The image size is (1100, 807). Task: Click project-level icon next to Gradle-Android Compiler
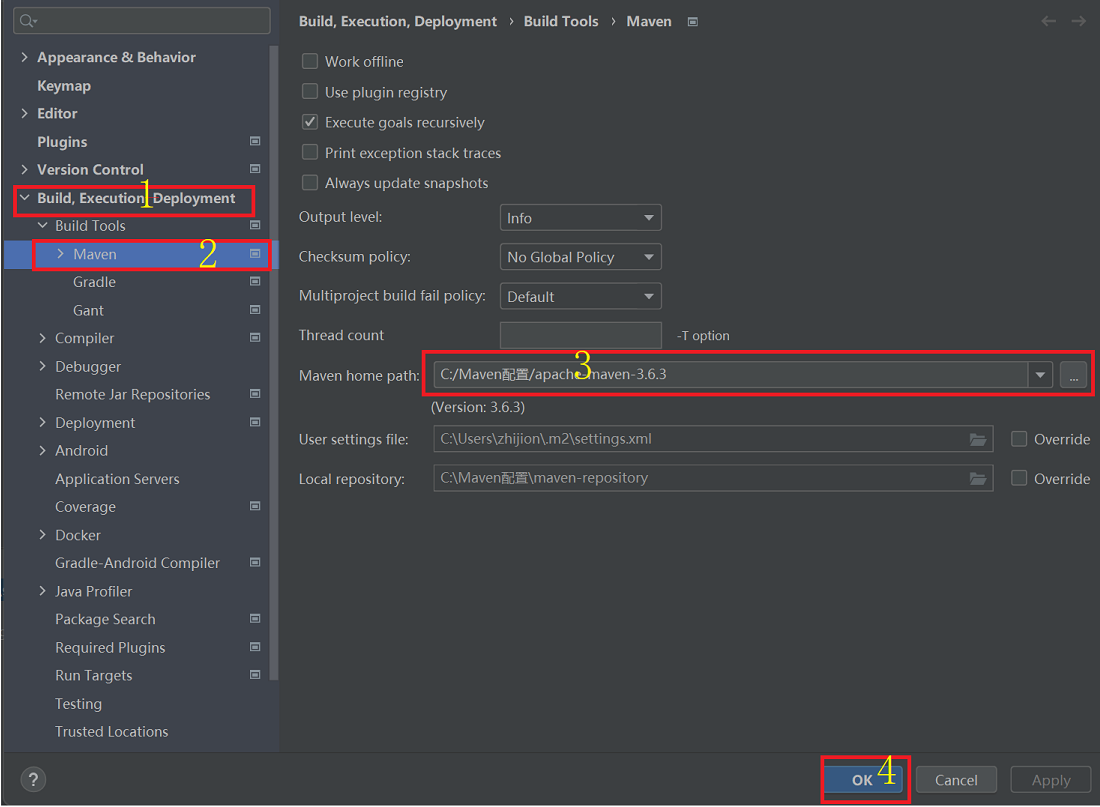point(255,562)
